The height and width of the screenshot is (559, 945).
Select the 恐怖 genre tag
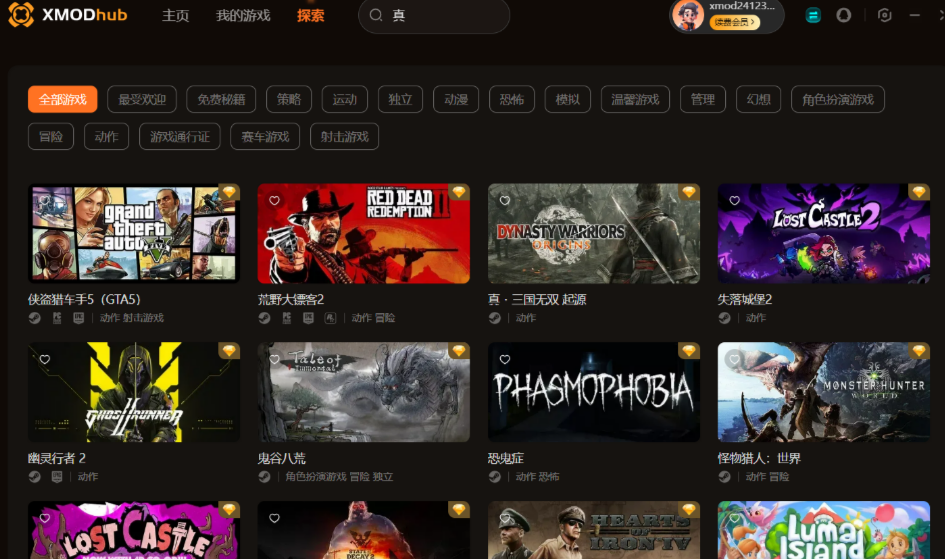click(512, 99)
